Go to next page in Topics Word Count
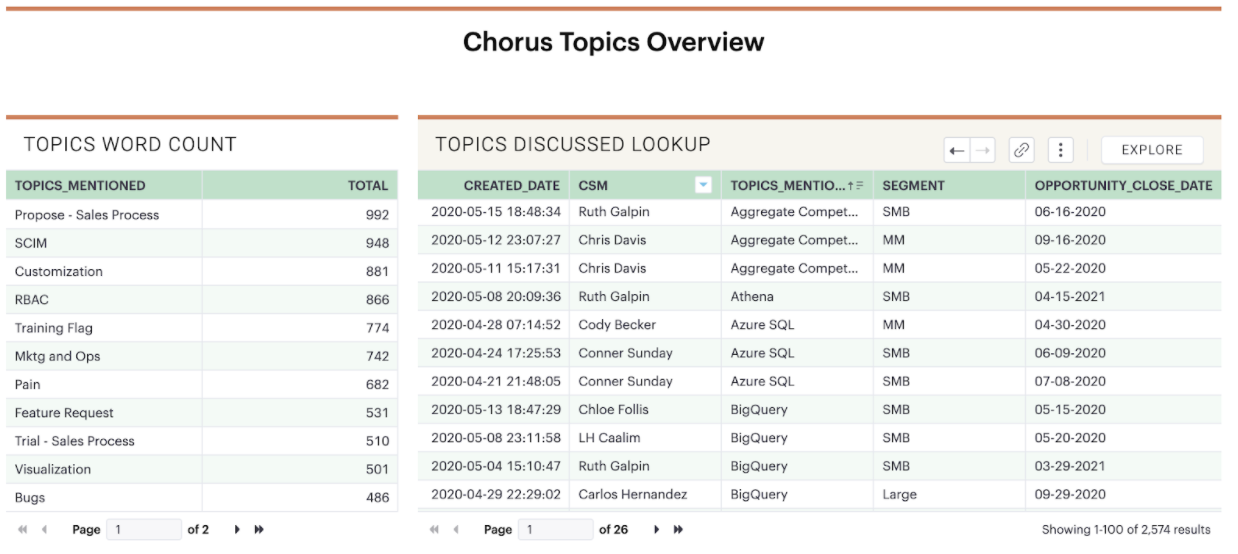Screen dimensions: 1238x554 pos(237,530)
